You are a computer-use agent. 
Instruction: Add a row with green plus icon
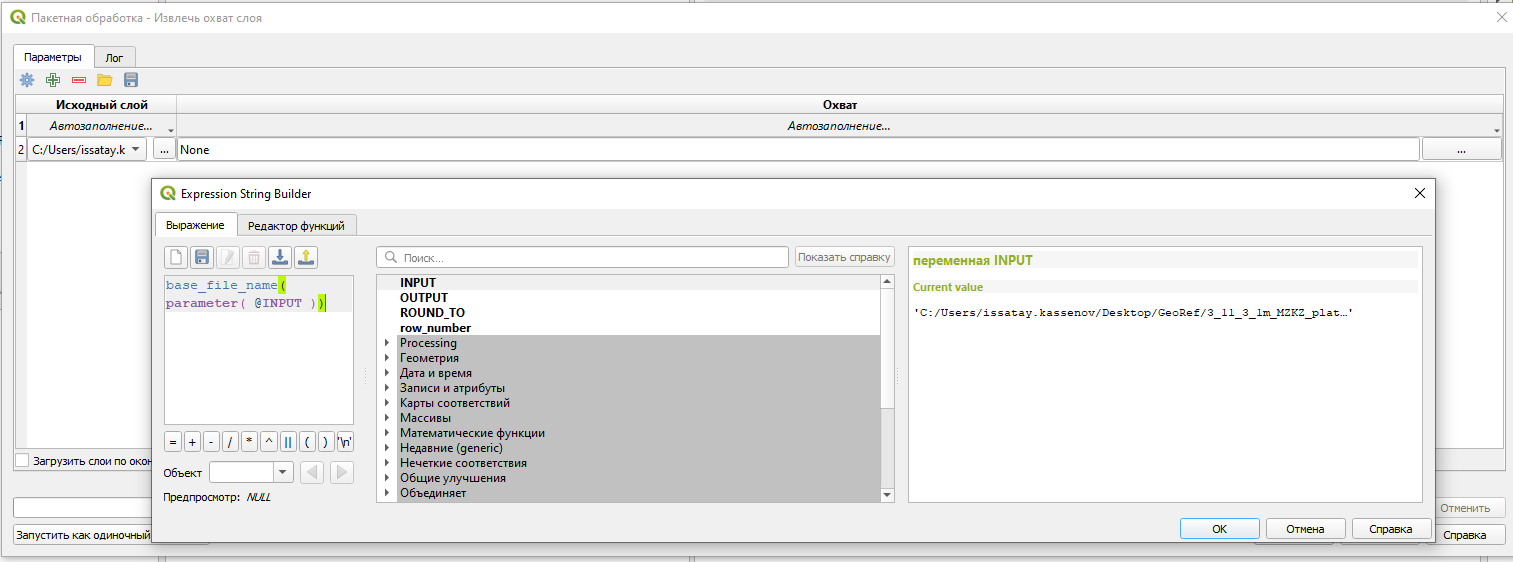pyautogui.click(x=53, y=80)
